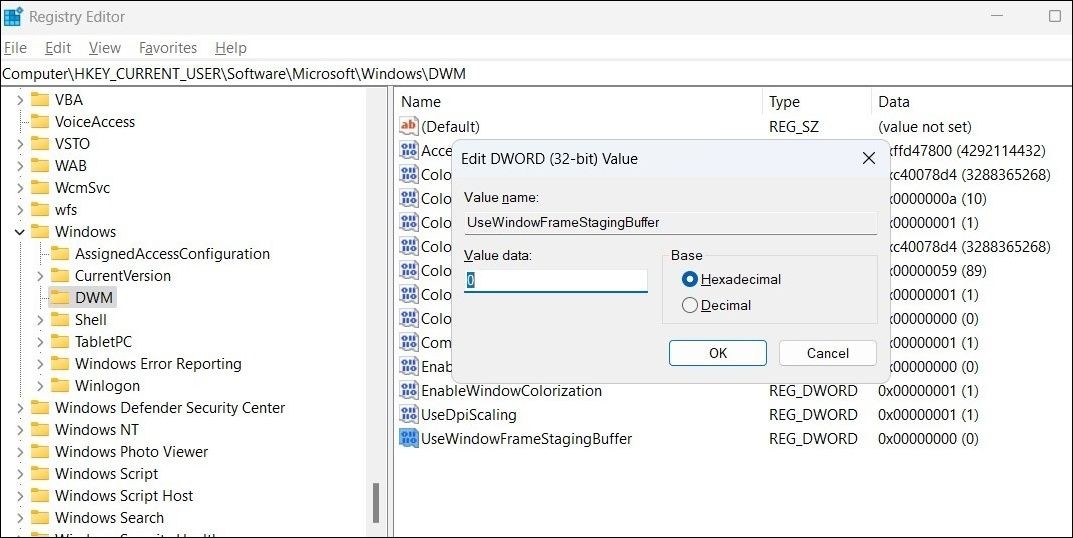Expand the Winlogon subkey arrow
The image size is (1073, 538).
40,385
